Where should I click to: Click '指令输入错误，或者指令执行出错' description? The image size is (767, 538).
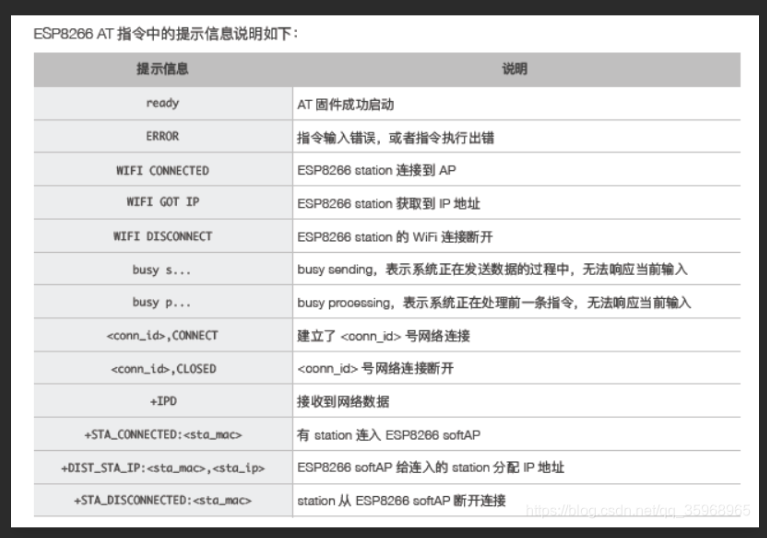[x=395, y=137]
